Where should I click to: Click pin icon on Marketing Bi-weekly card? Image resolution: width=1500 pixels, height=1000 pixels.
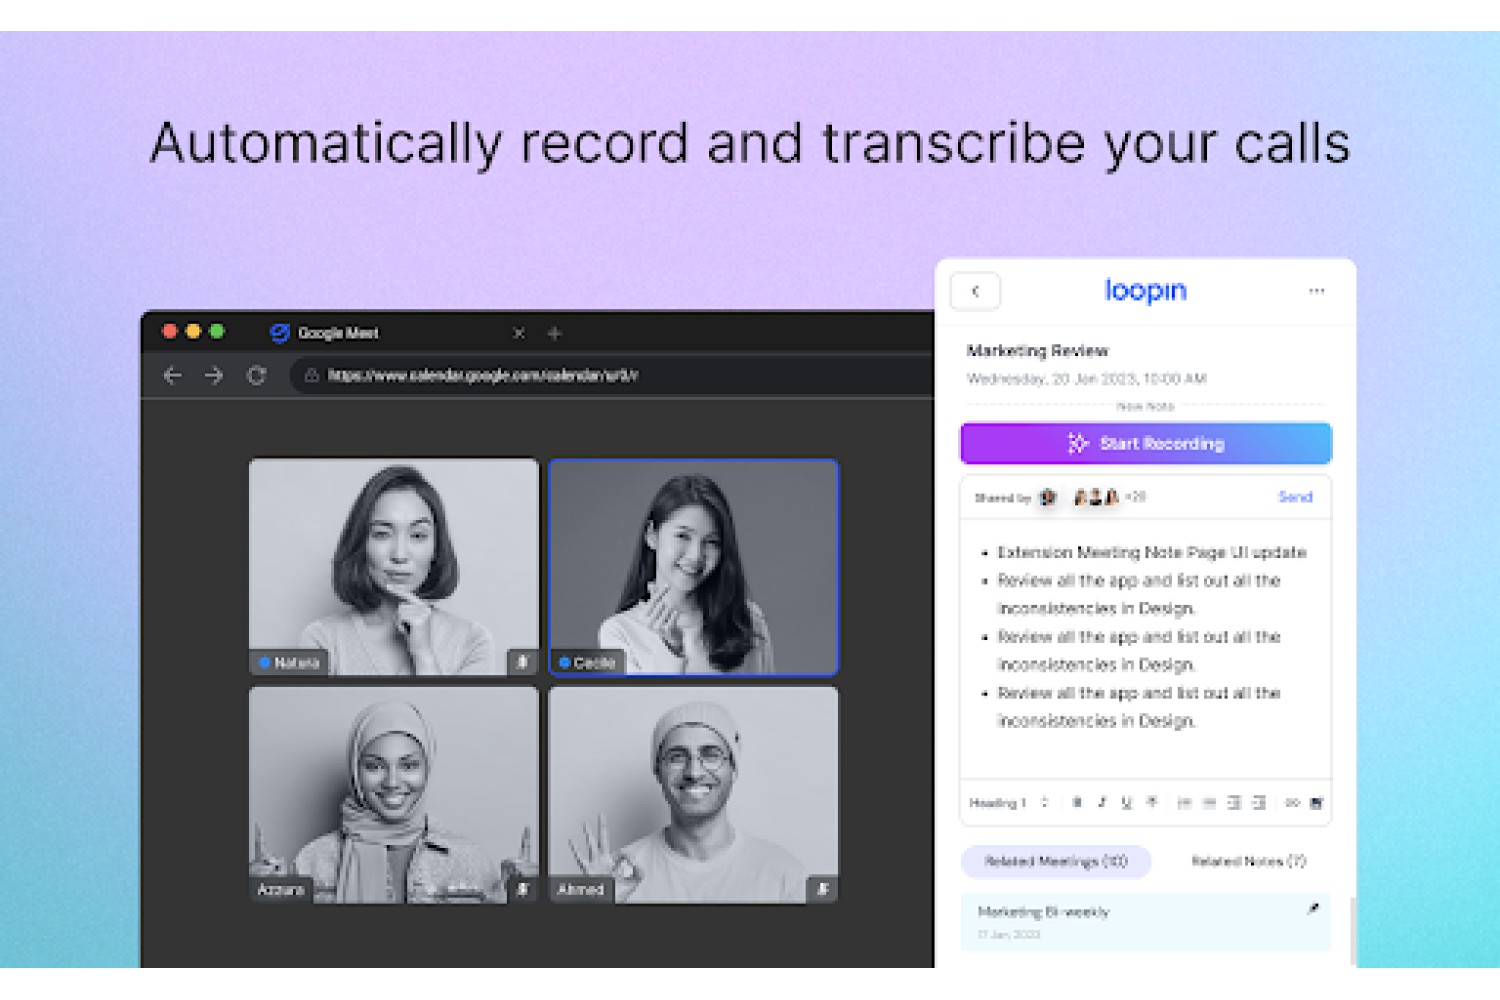click(x=1314, y=909)
